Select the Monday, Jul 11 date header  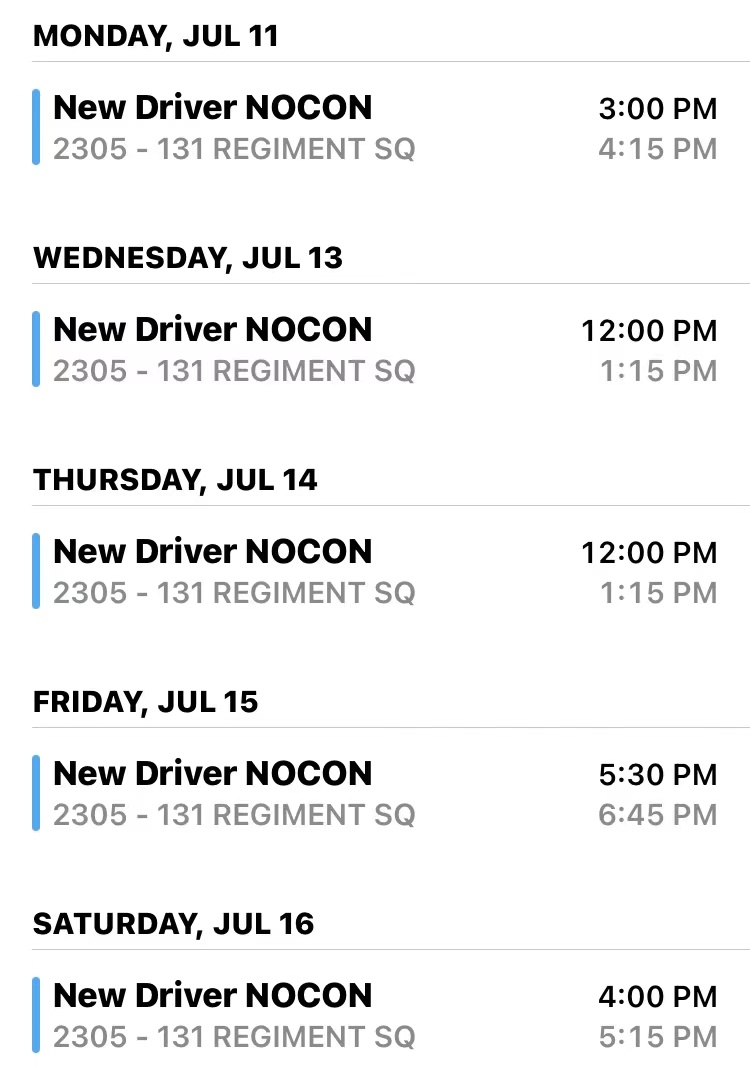click(156, 37)
